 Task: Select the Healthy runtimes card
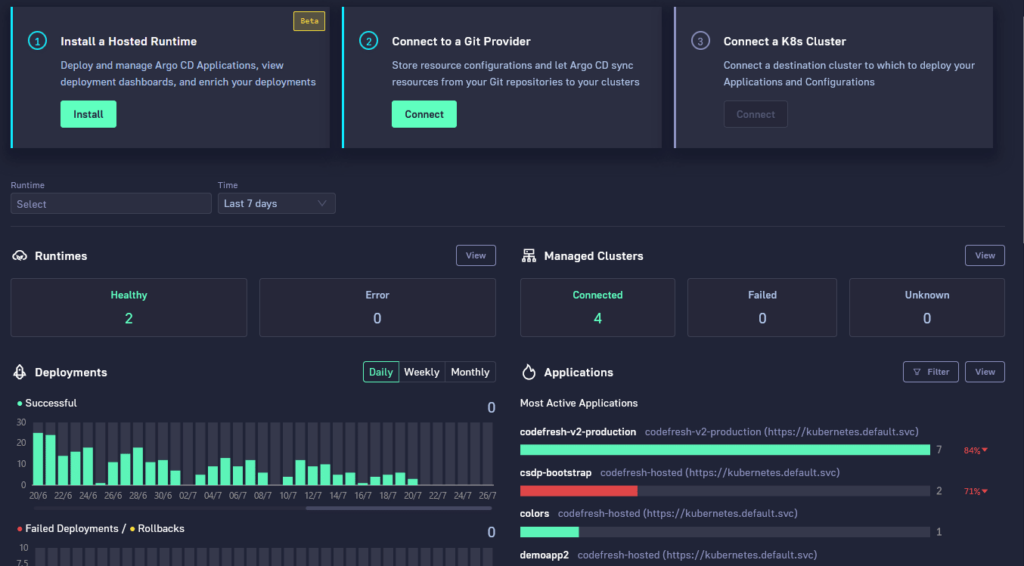128,307
